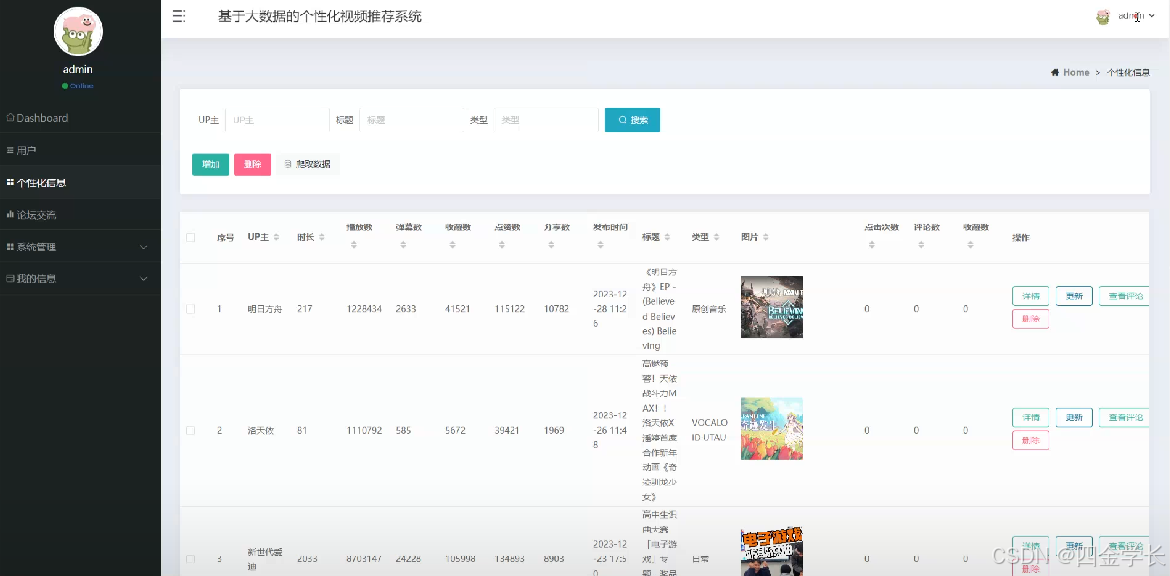Screen dimensions: 1170x576
Task: Click the 爬取数据 button
Action: (x=307, y=164)
